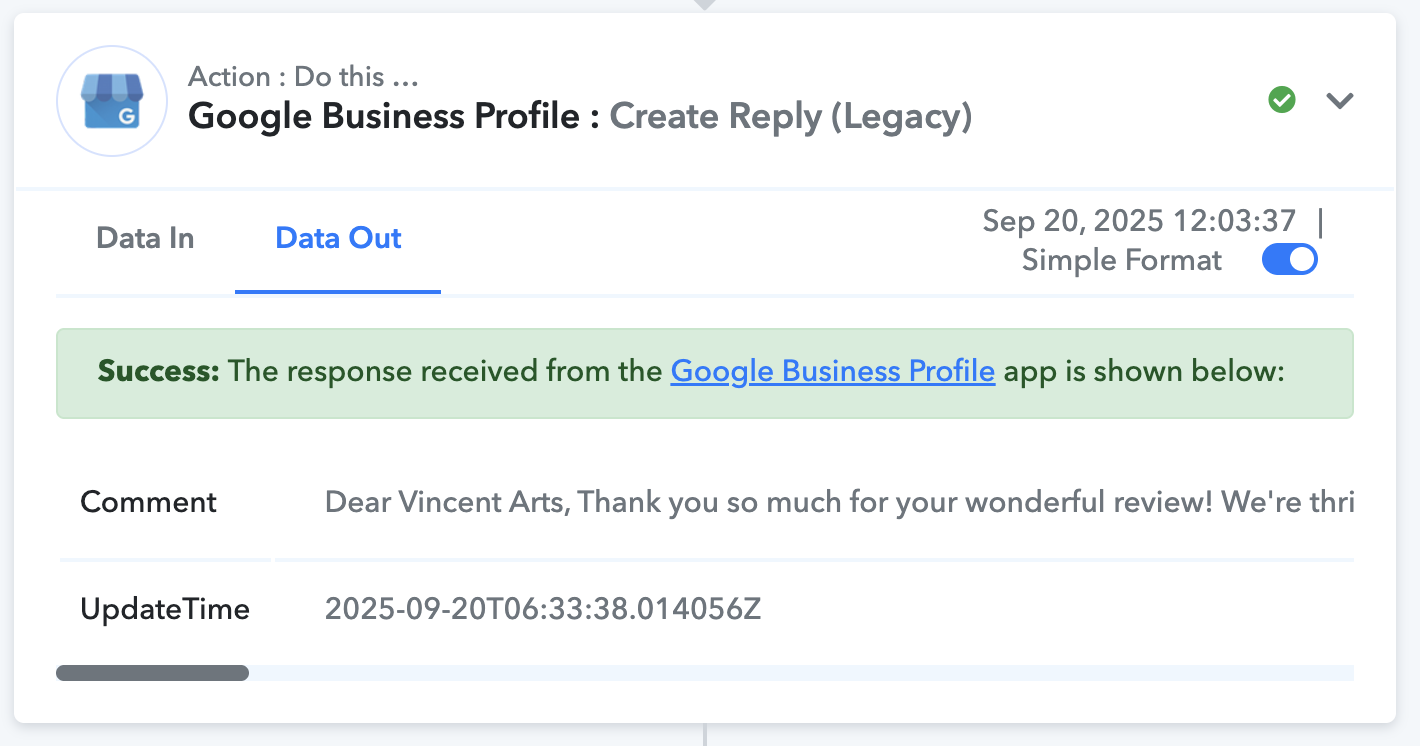
Task: Click the Create Reply (Legacy) action title
Action: (x=791, y=117)
